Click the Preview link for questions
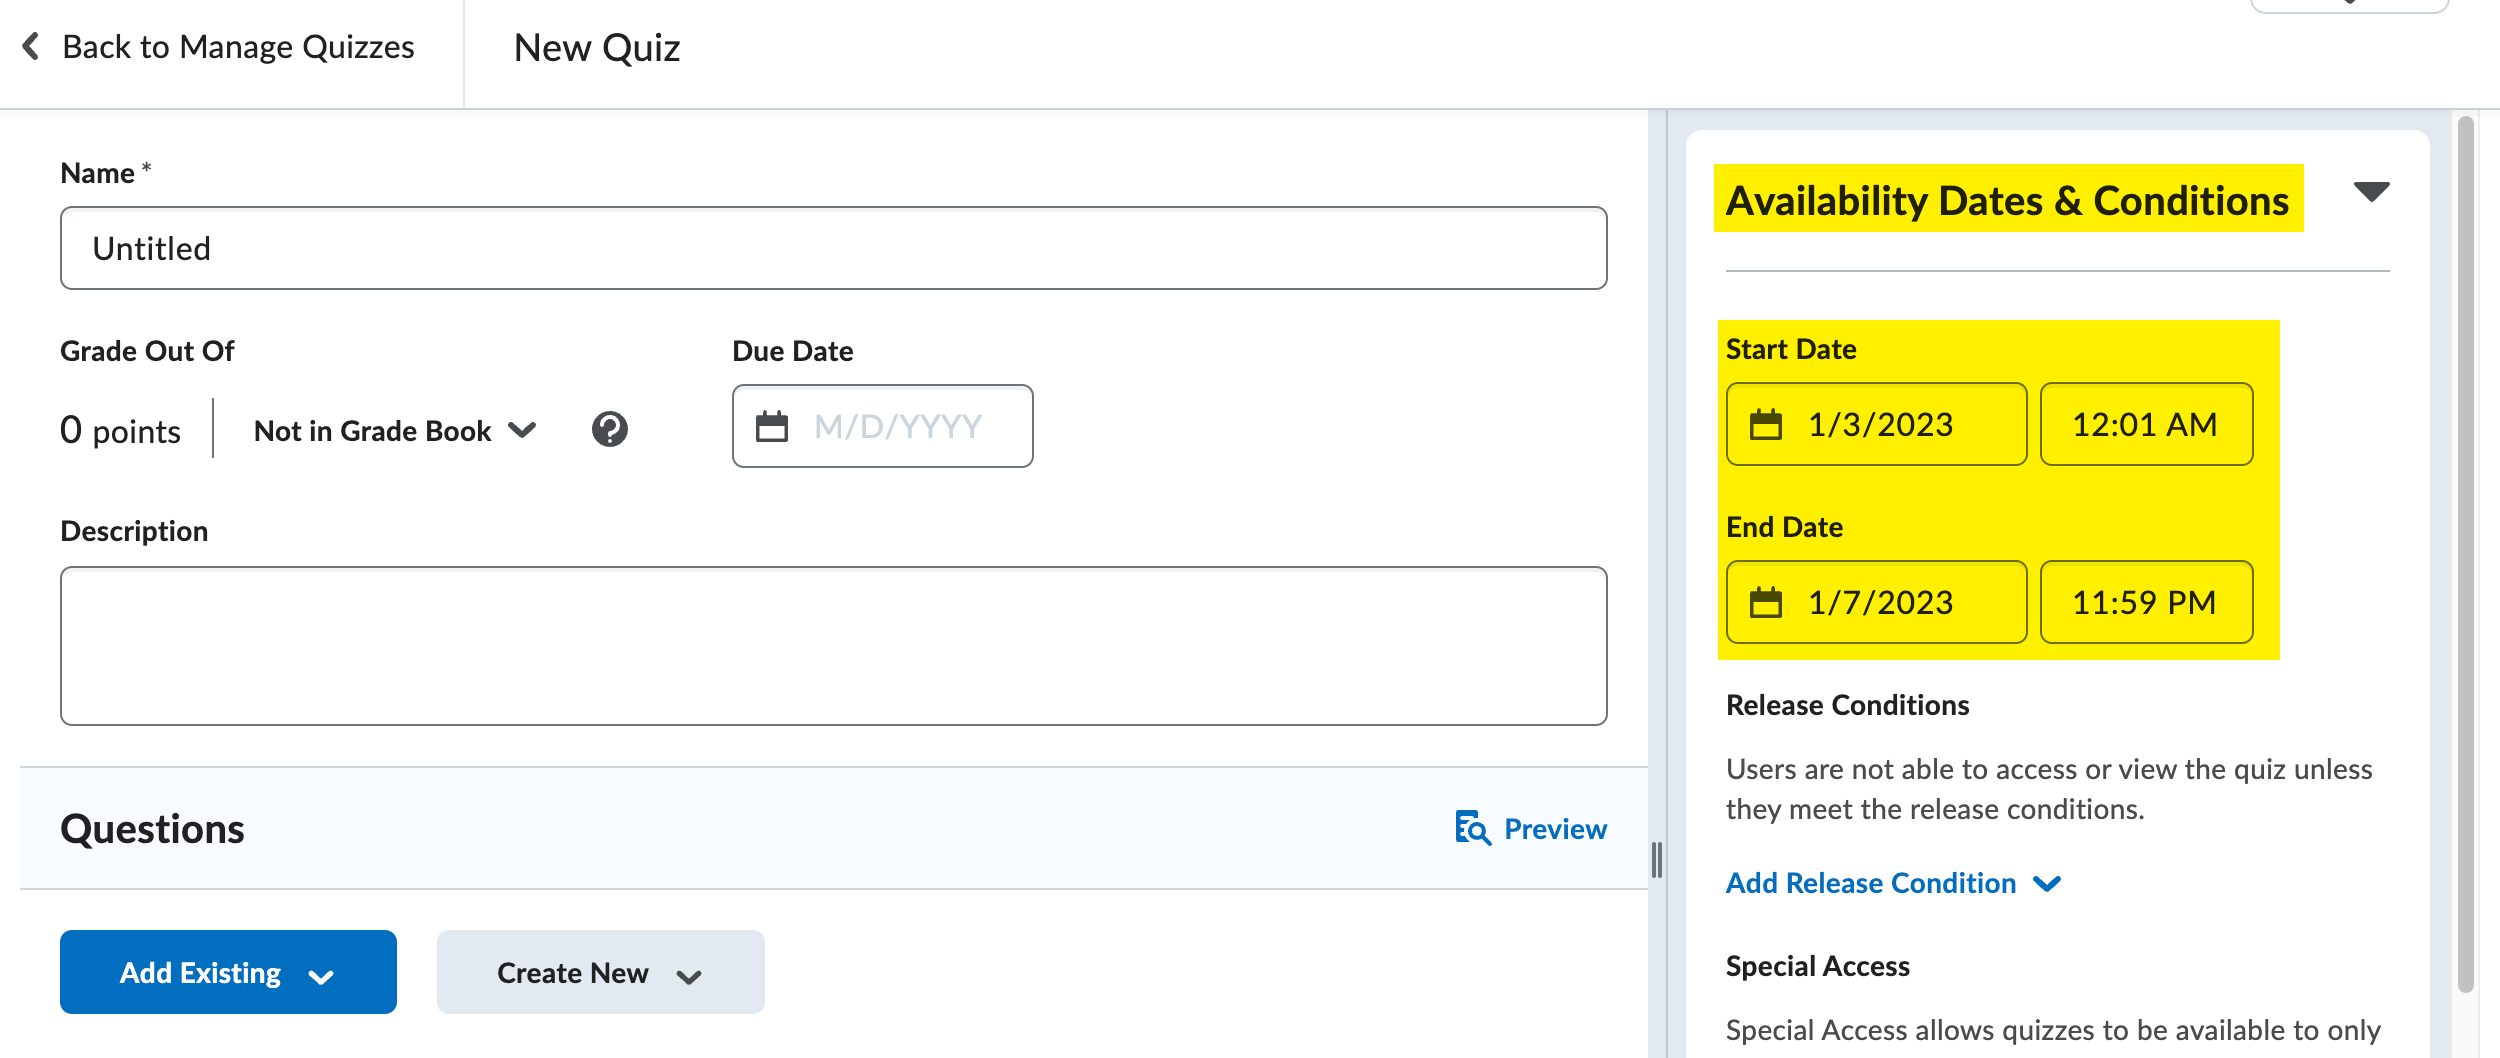The image size is (2500, 1058). [x=1554, y=829]
